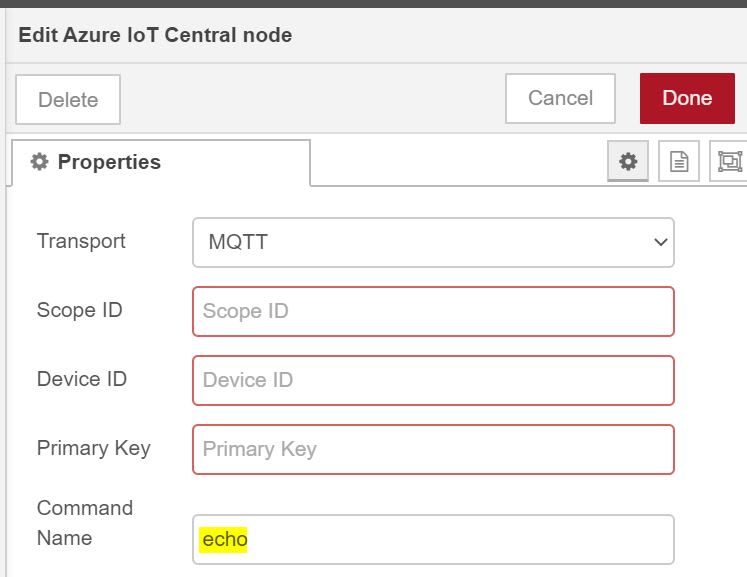Click the Command Name field containing echo
Image resolution: width=747 pixels, height=577 pixels.
point(433,539)
